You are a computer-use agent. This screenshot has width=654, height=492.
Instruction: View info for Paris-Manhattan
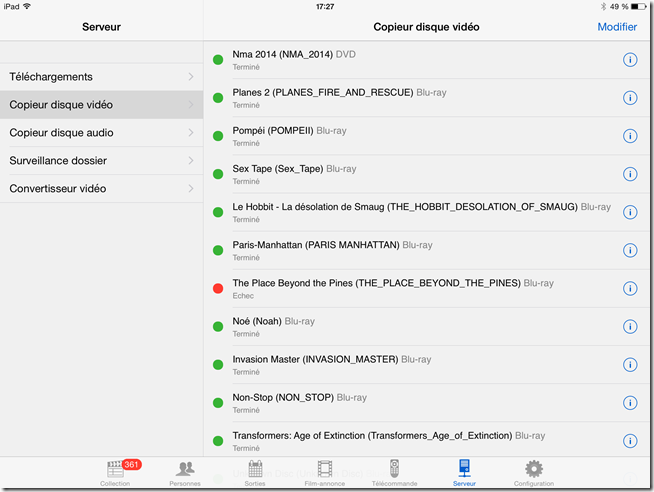[x=630, y=250]
